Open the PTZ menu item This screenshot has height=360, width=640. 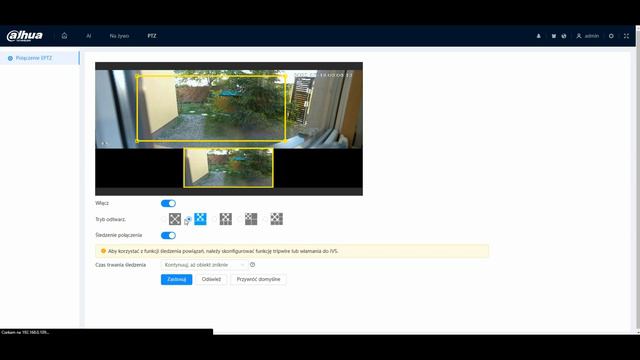point(152,36)
